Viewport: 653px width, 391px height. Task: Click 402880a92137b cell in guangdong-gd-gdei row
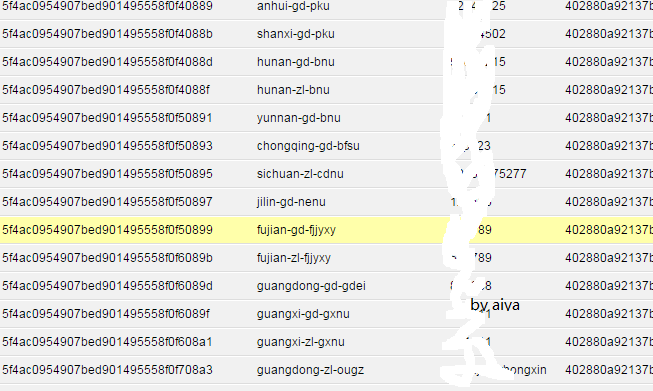point(609,286)
